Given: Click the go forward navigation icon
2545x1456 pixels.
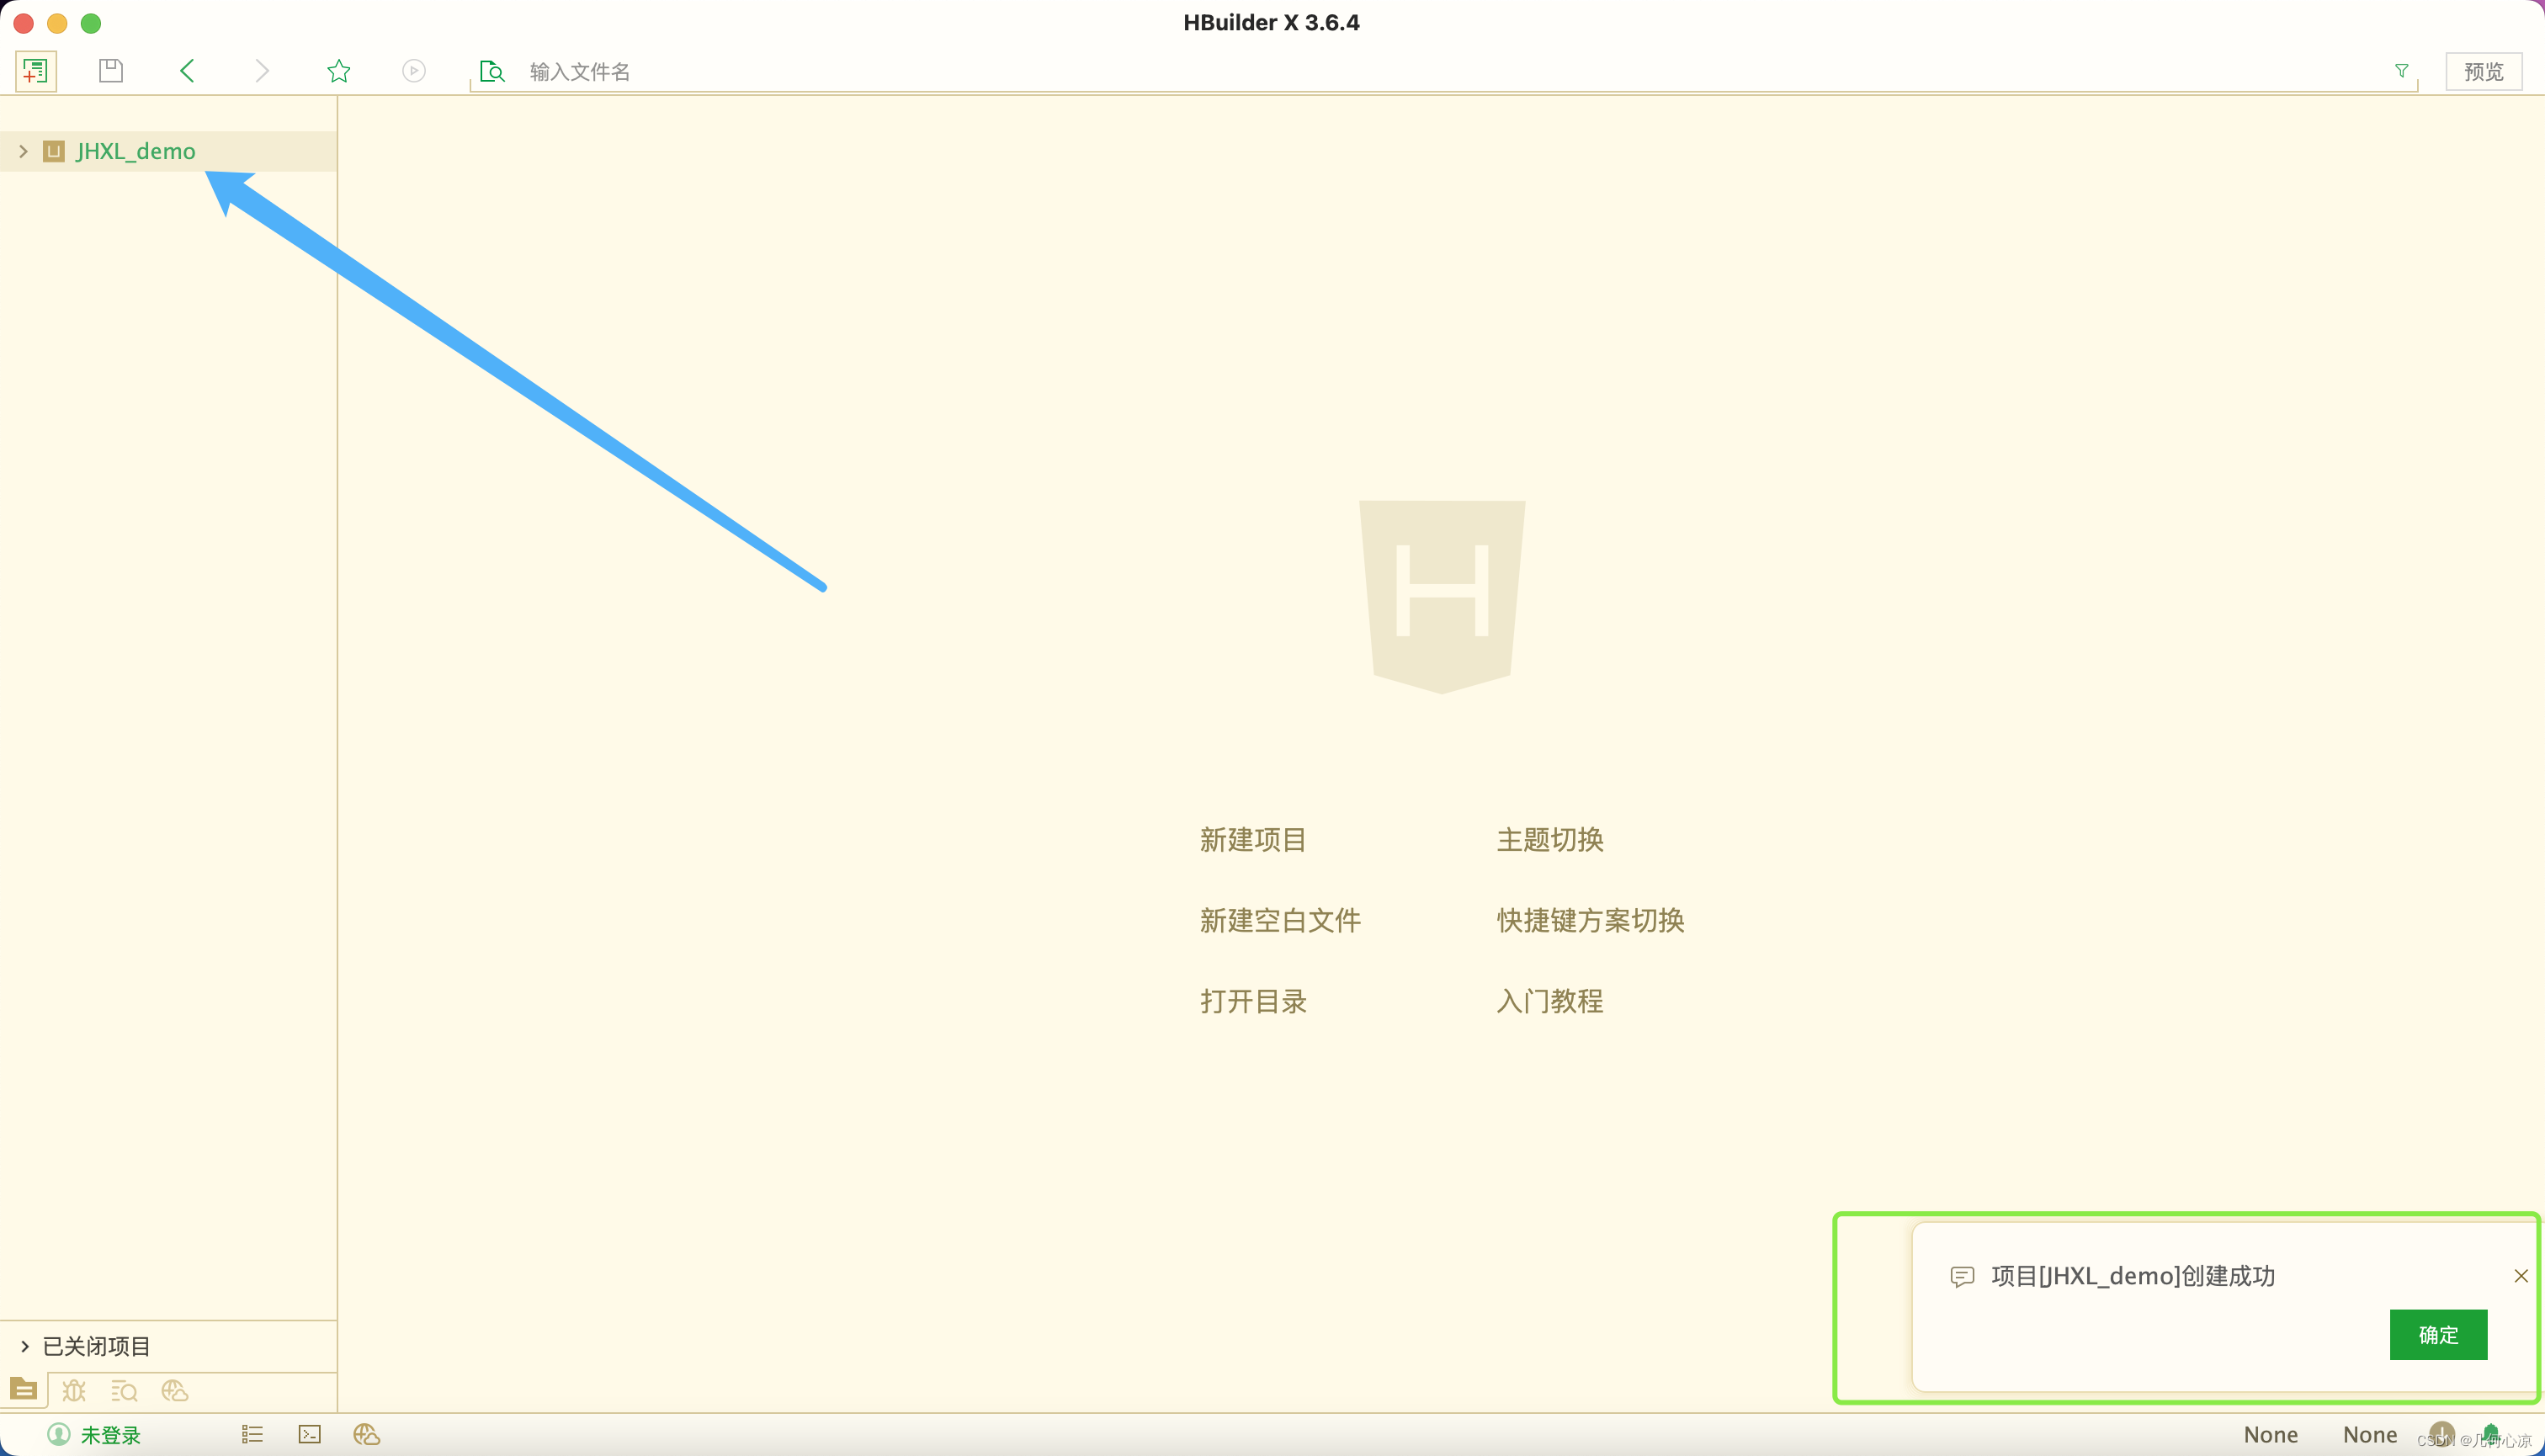Looking at the screenshot, I should pos(263,70).
